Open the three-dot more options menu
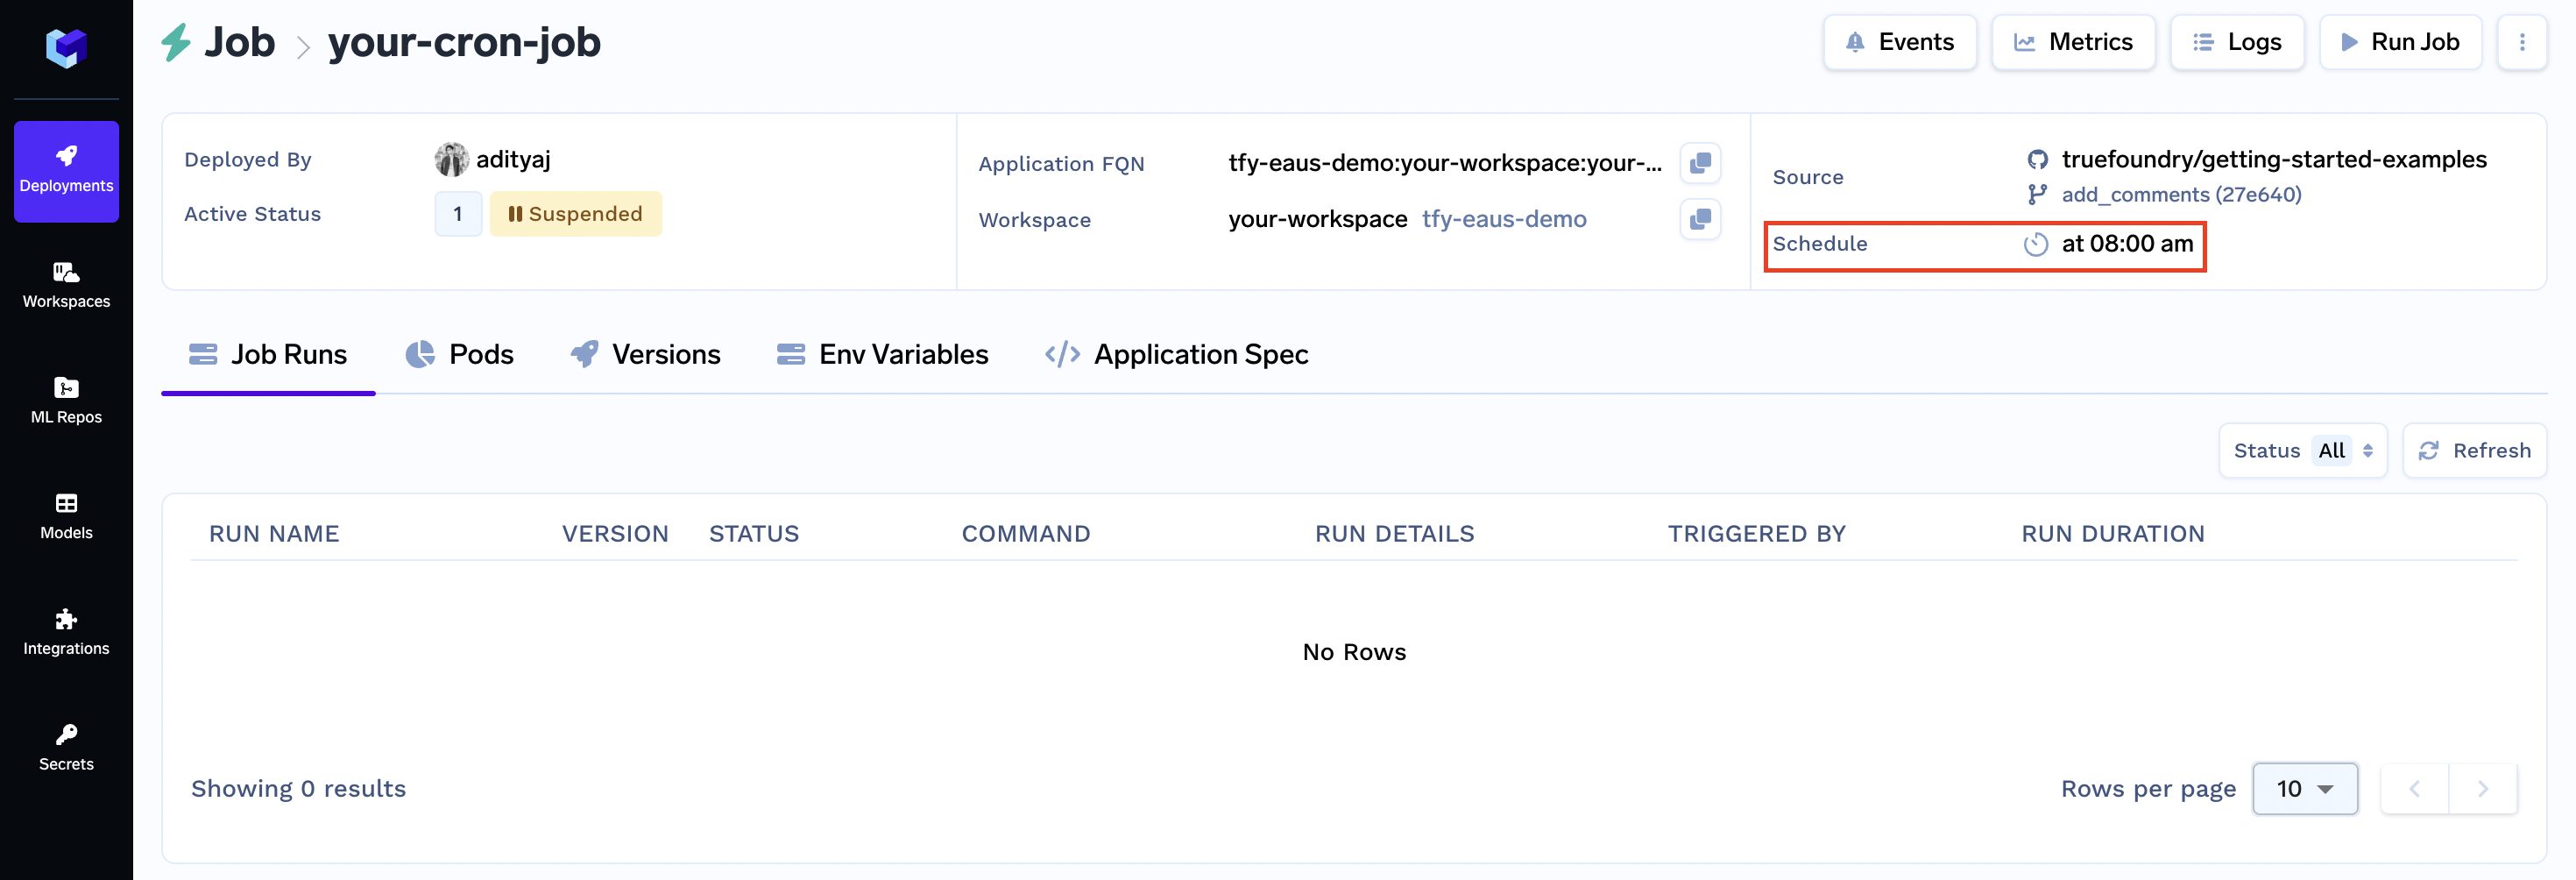The height and width of the screenshot is (880, 2576). click(2521, 42)
